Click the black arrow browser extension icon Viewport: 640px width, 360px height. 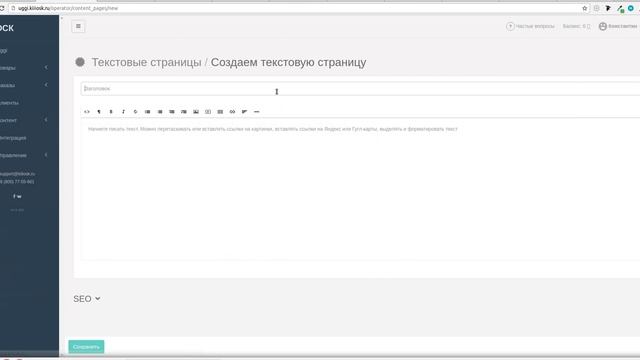[x=608, y=8]
